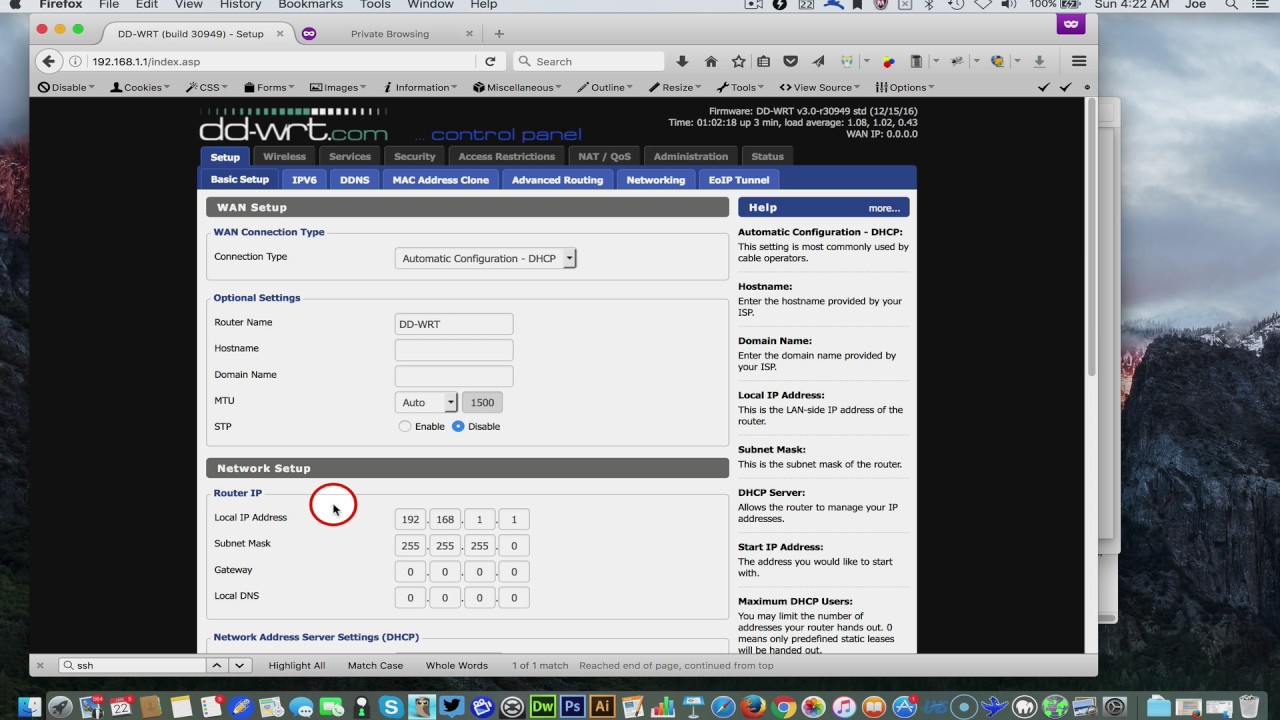Screen dimensions: 1280x720
Task: Expand the Cookies toolbar dropdown
Action: (x=139, y=87)
